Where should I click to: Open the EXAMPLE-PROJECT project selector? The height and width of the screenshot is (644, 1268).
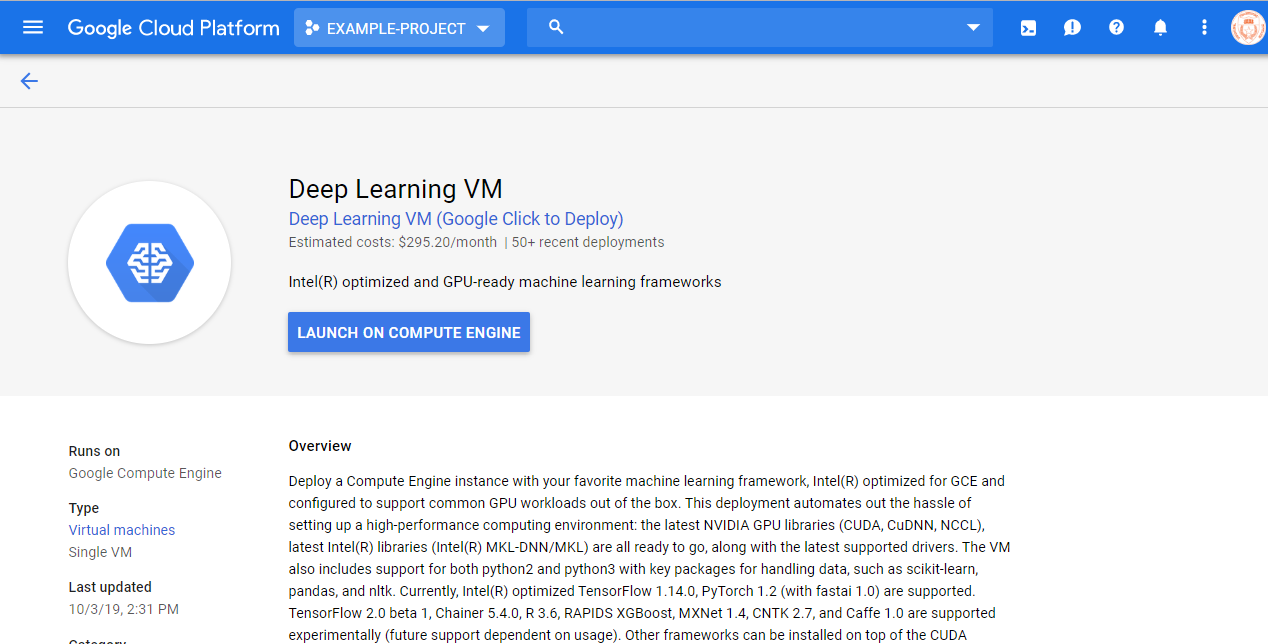click(x=399, y=28)
